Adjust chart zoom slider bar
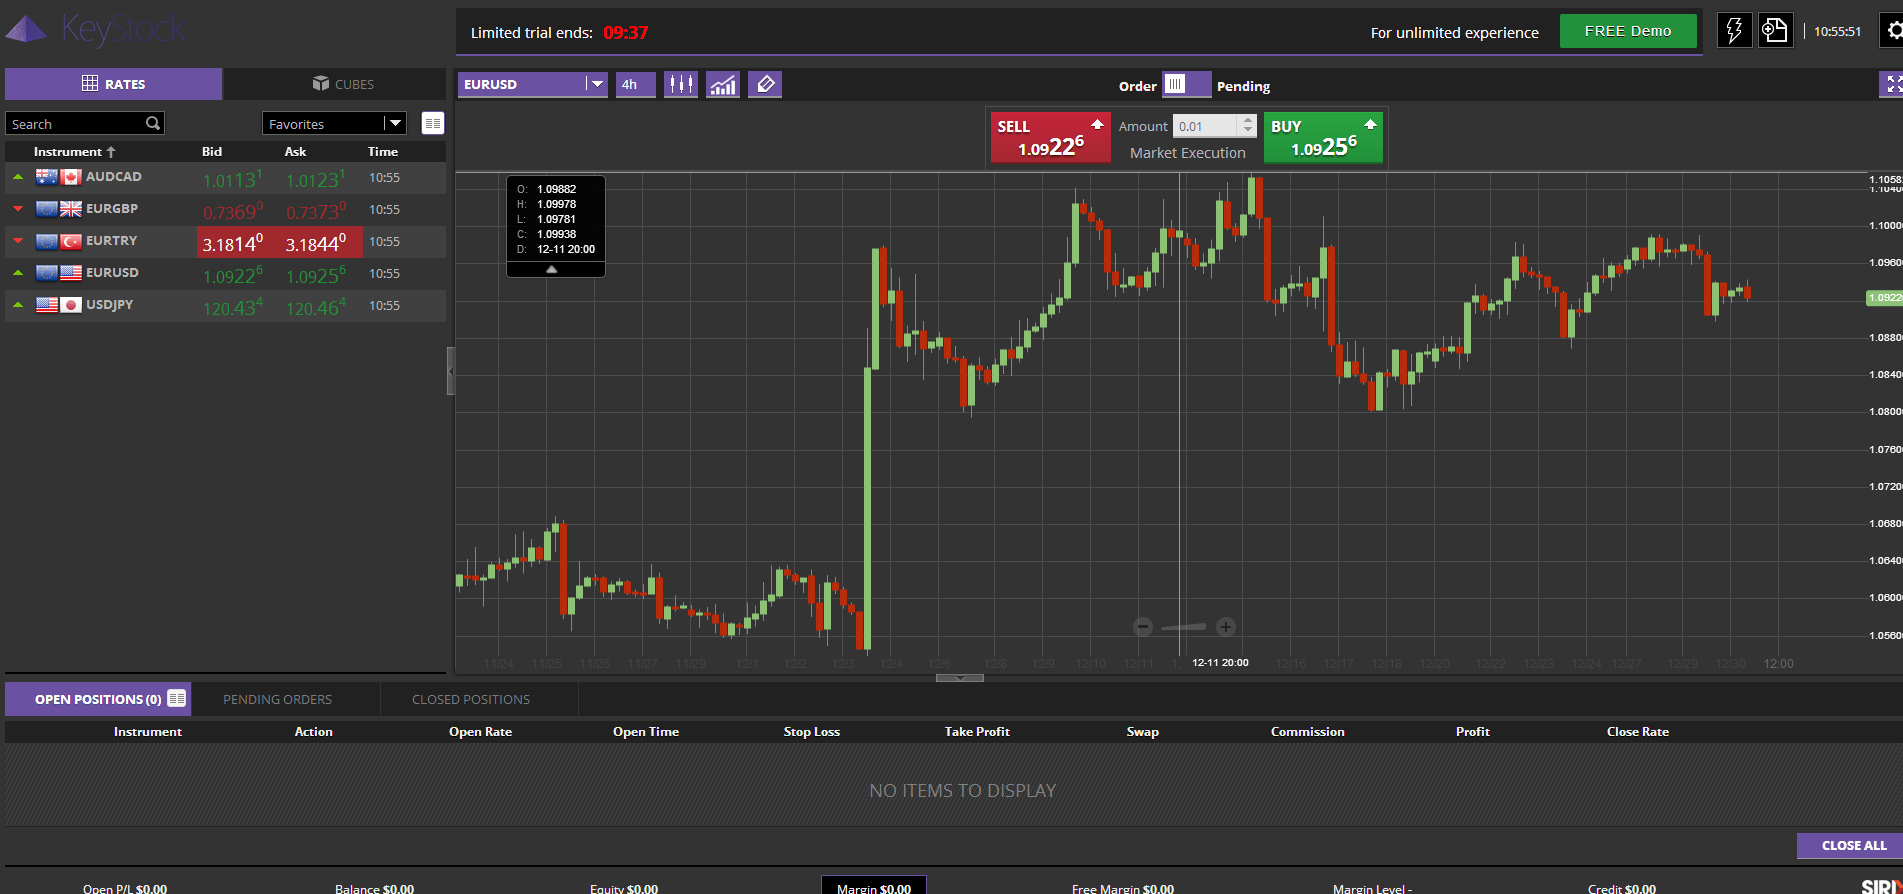The height and width of the screenshot is (894, 1903). tap(1184, 627)
